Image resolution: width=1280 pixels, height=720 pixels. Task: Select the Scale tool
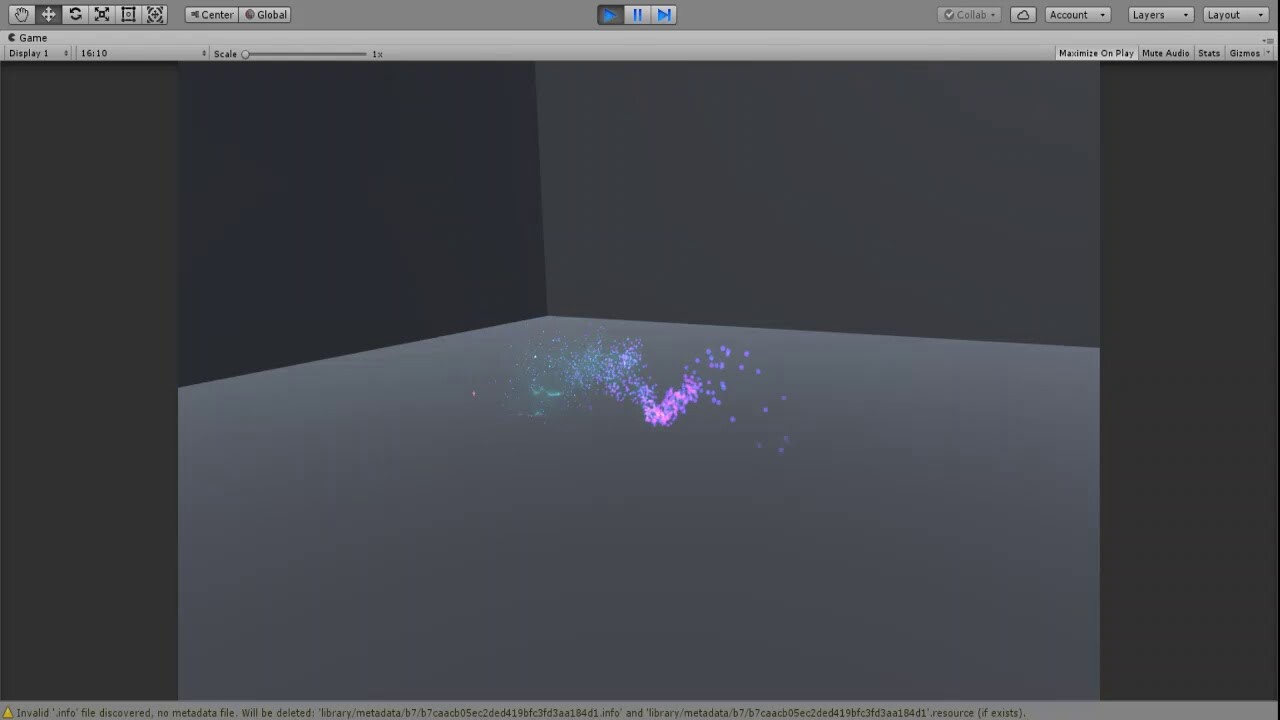(101, 14)
